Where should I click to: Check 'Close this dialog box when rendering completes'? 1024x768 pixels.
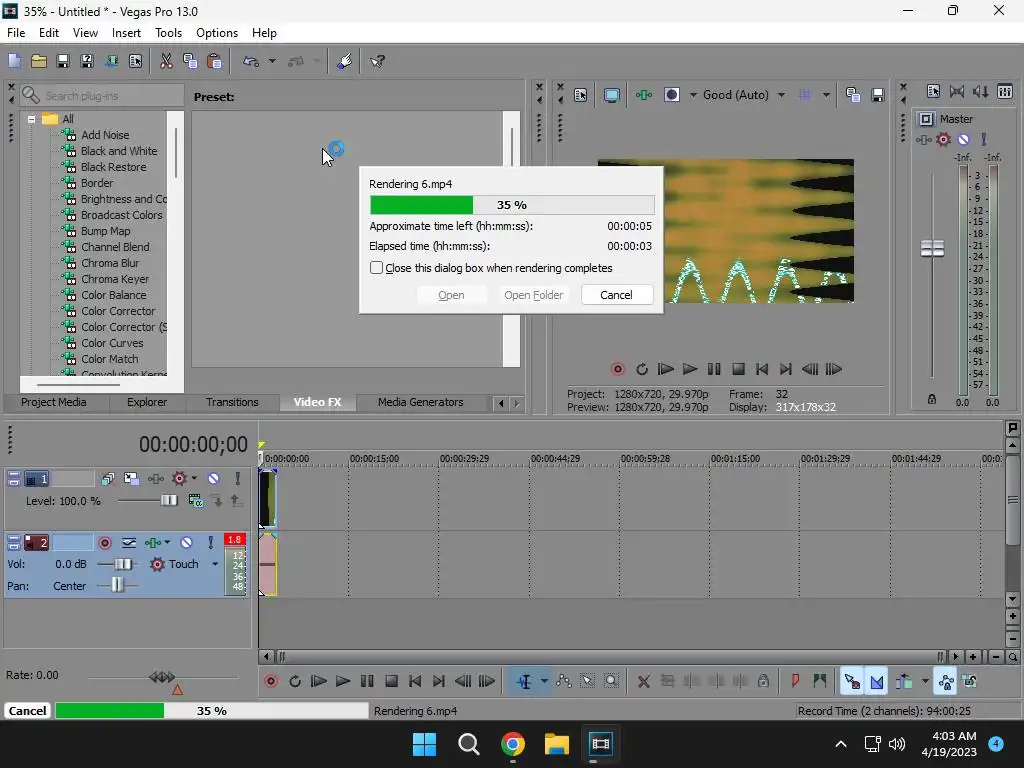click(x=376, y=268)
